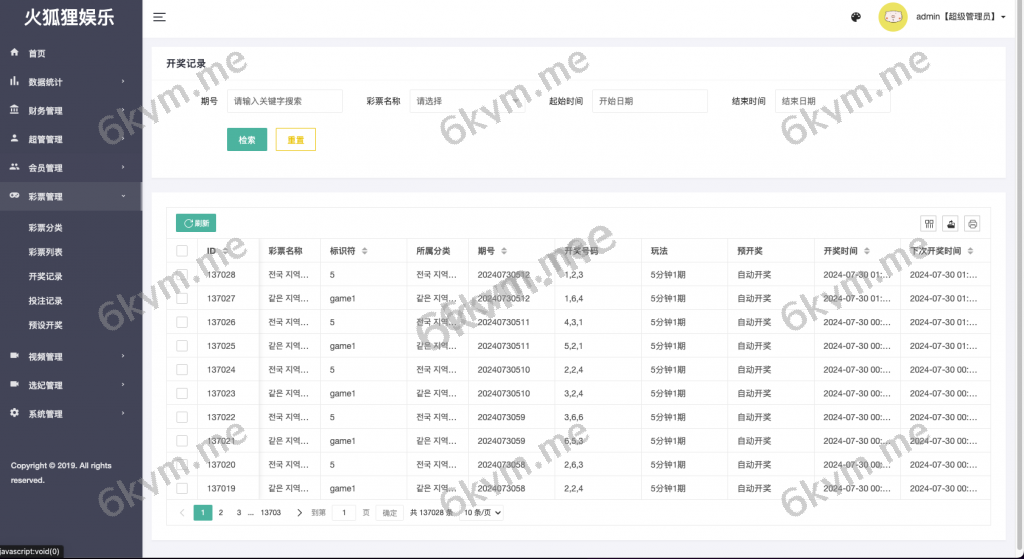This screenshot has width=1024, height=559.
Task: Open the theme color palette icon
Action: click(x=856, y=17)
